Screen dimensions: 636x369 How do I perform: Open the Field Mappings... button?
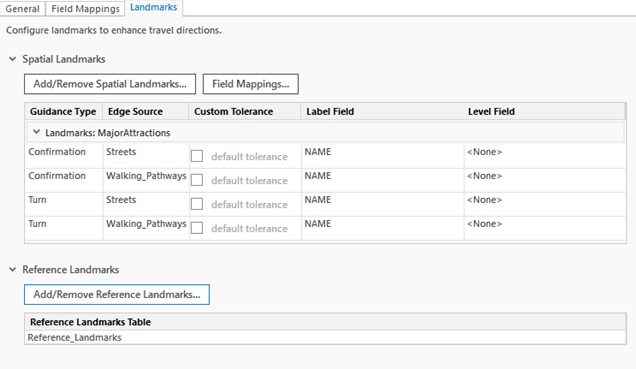tap(251, 84)
